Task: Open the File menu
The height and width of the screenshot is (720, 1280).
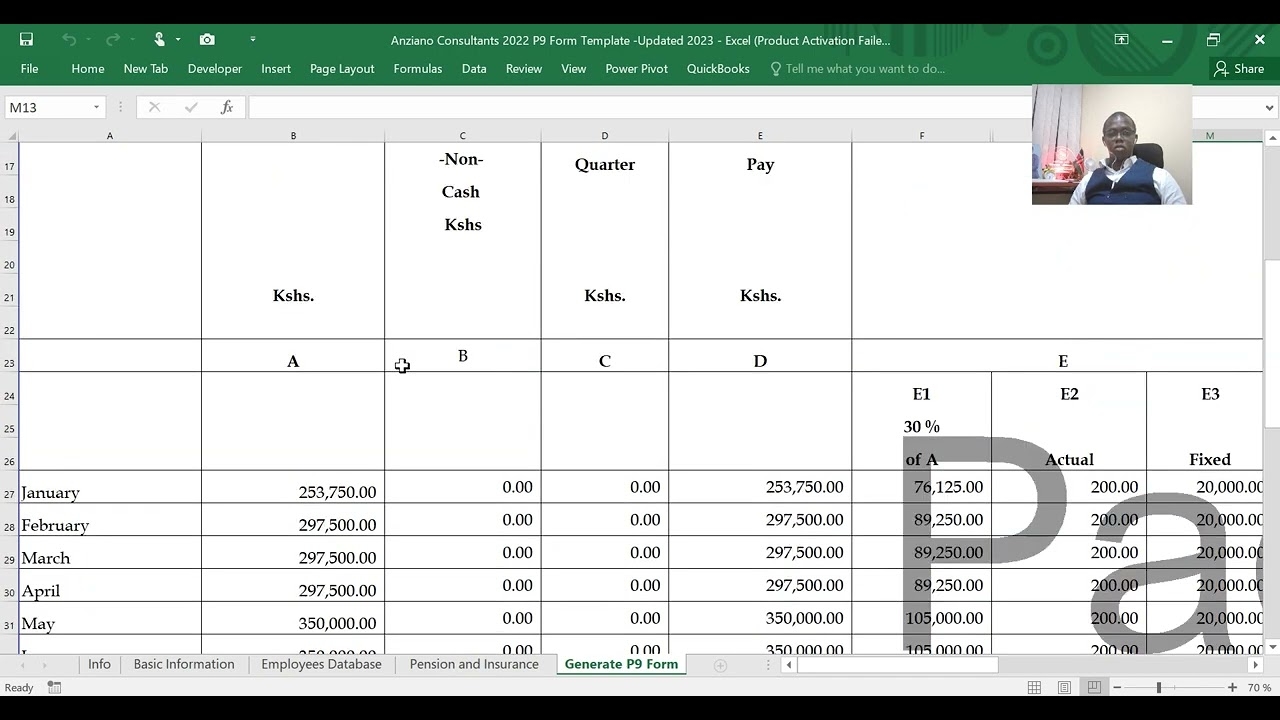Action: tap(29, 68)
